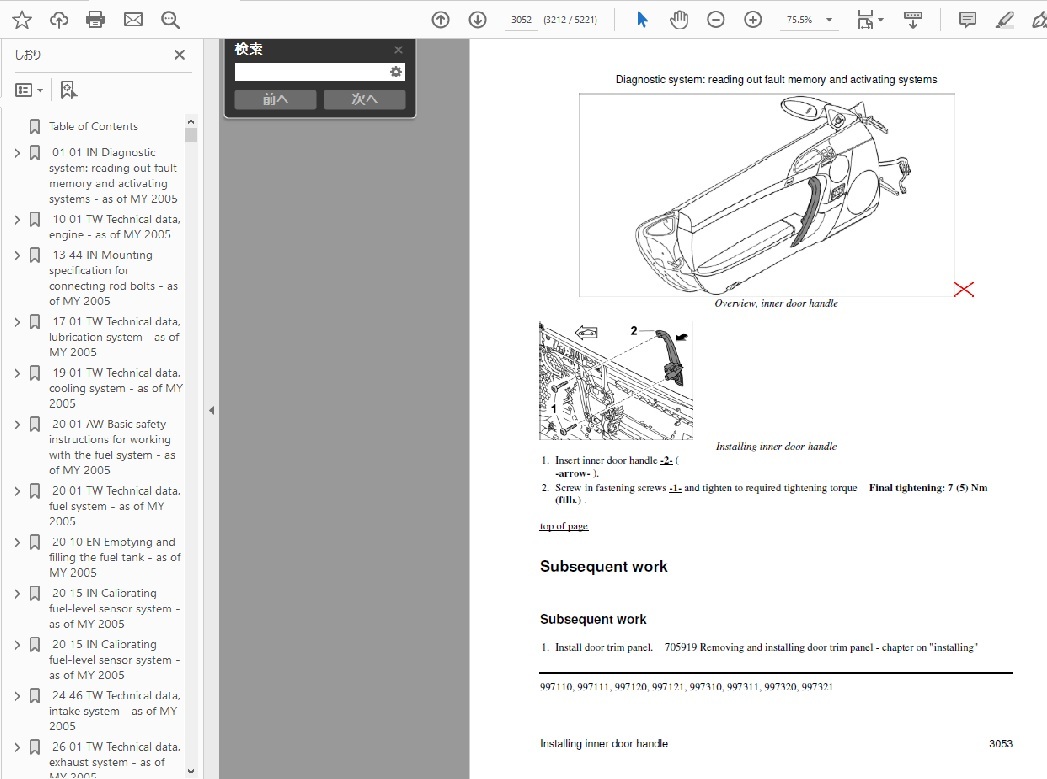The height and width of the screenshot is (779, 1047).
Task: Click the inner door handle overview image
Action: tap(767, 195)
